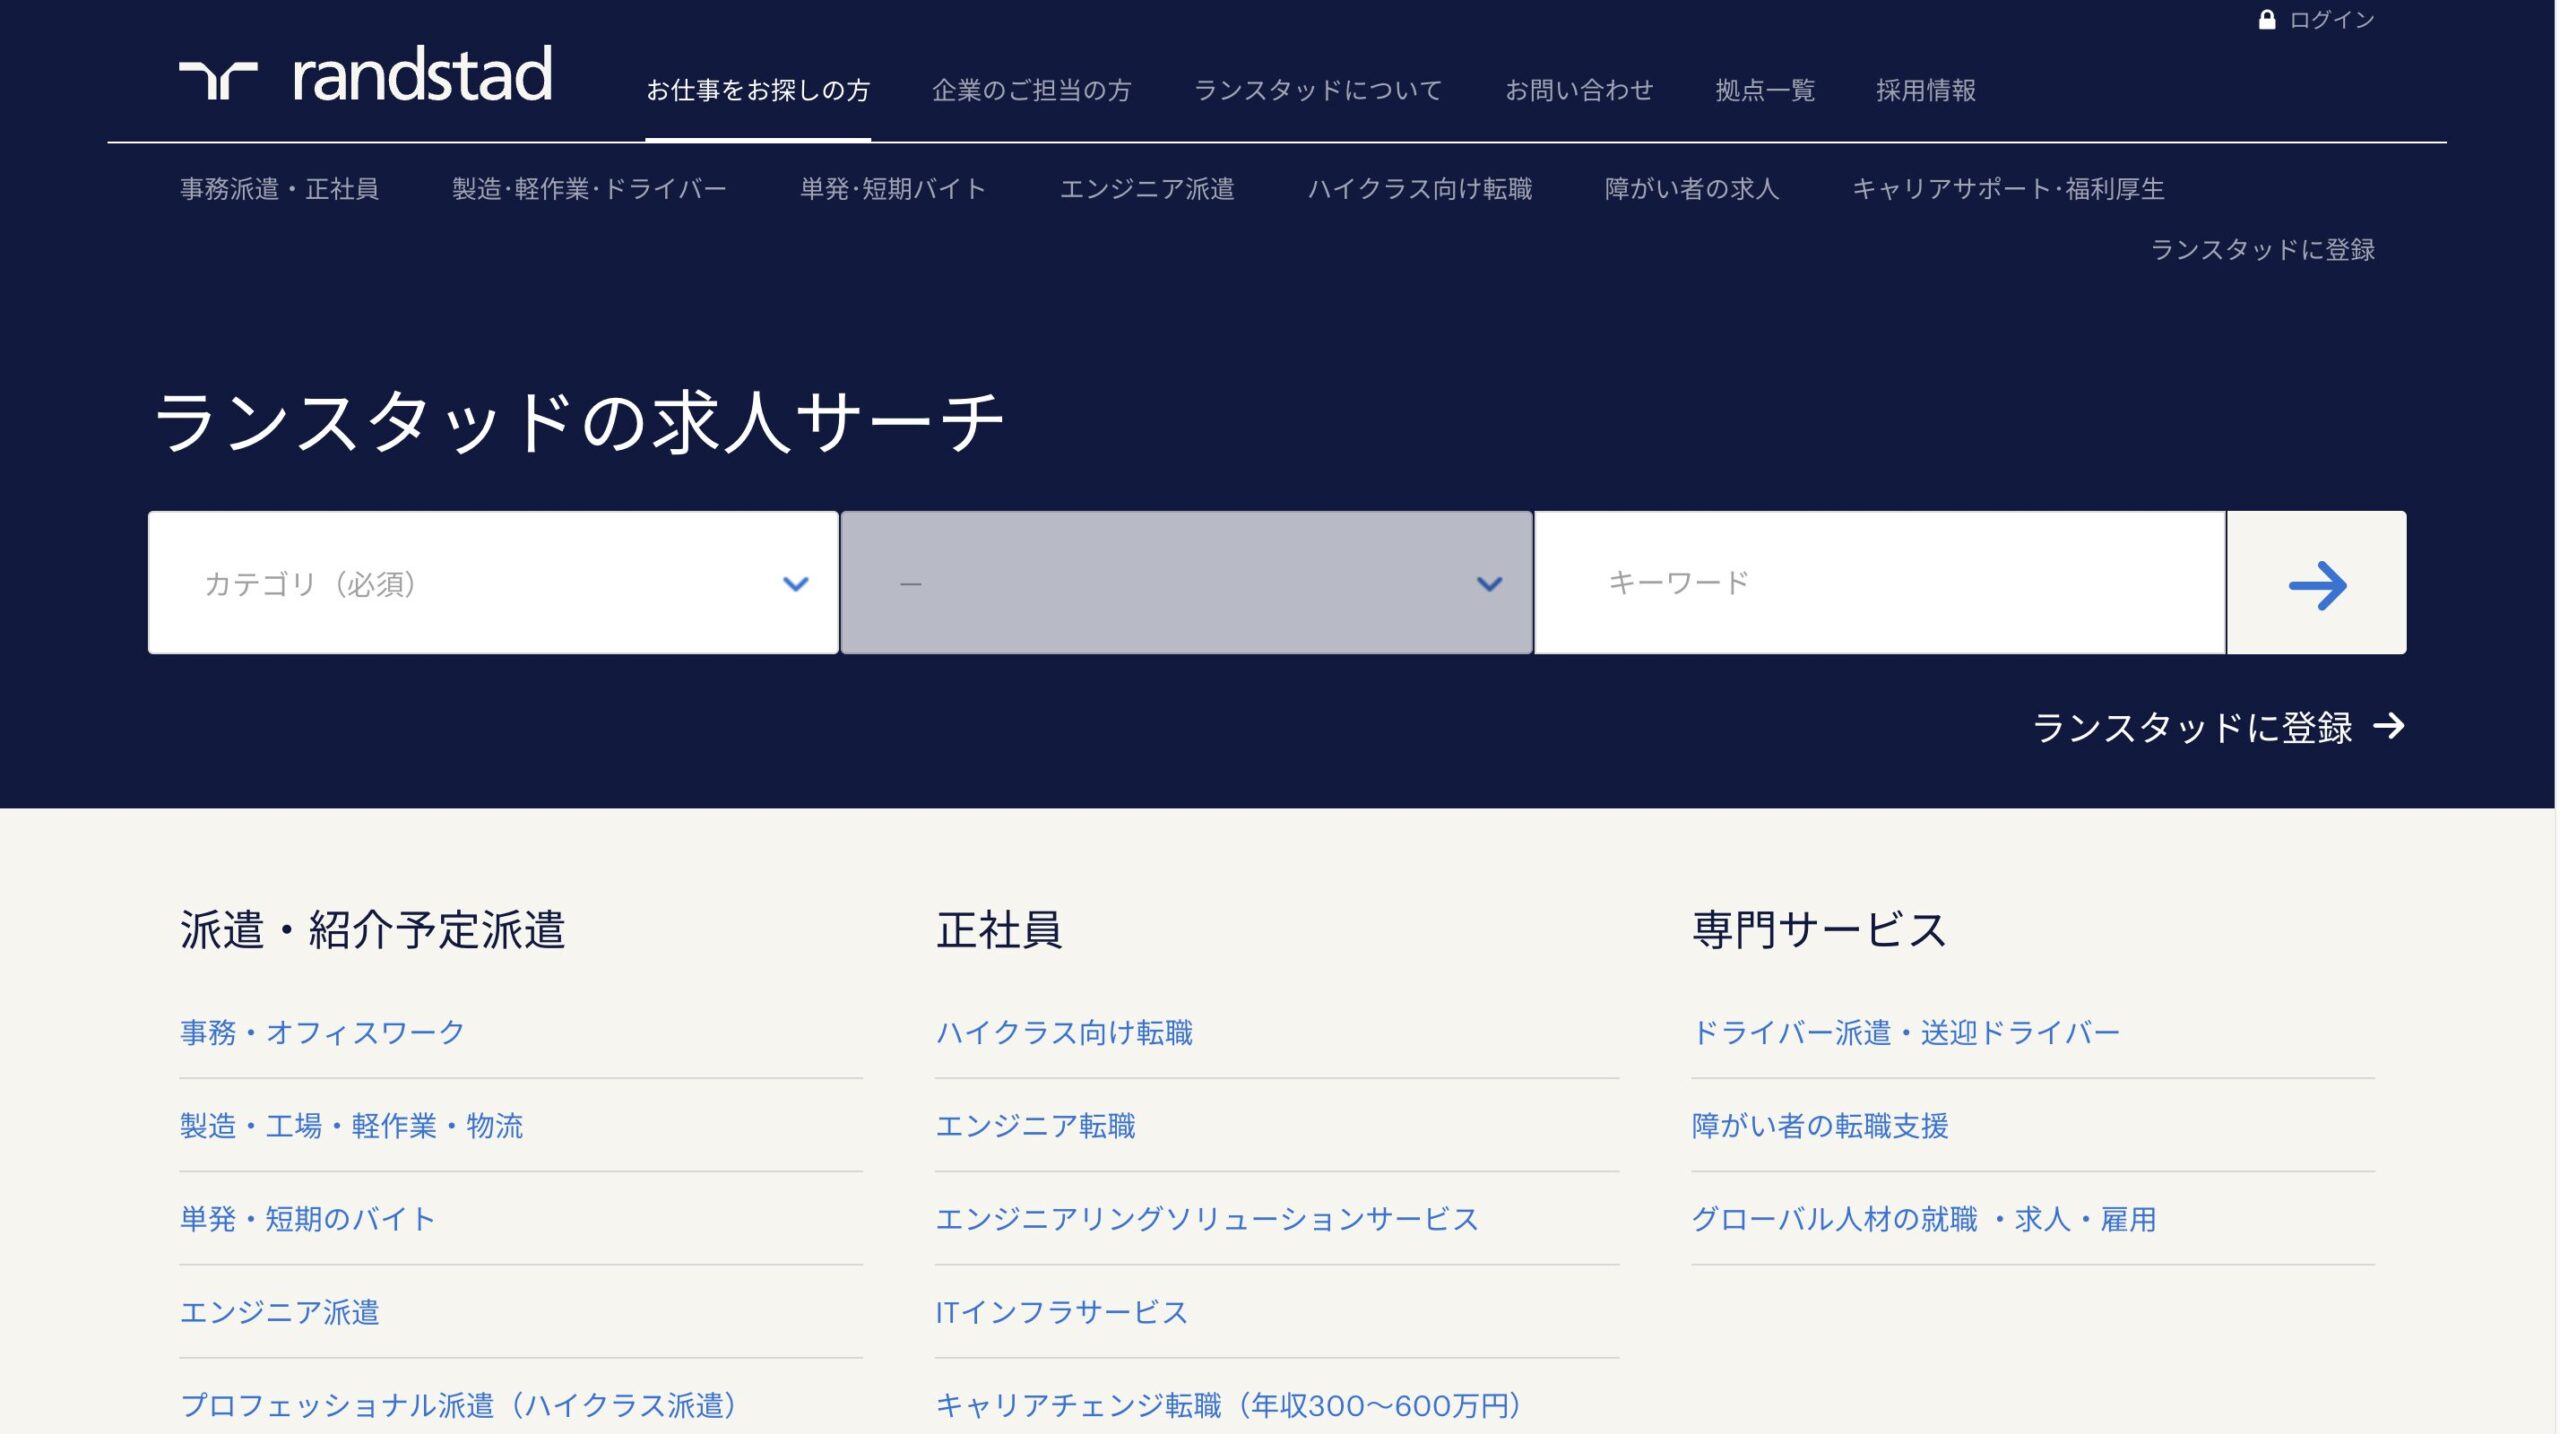
Task: Select エンジニア派遣 in the sub navigation
Action: pos(1146,189)
